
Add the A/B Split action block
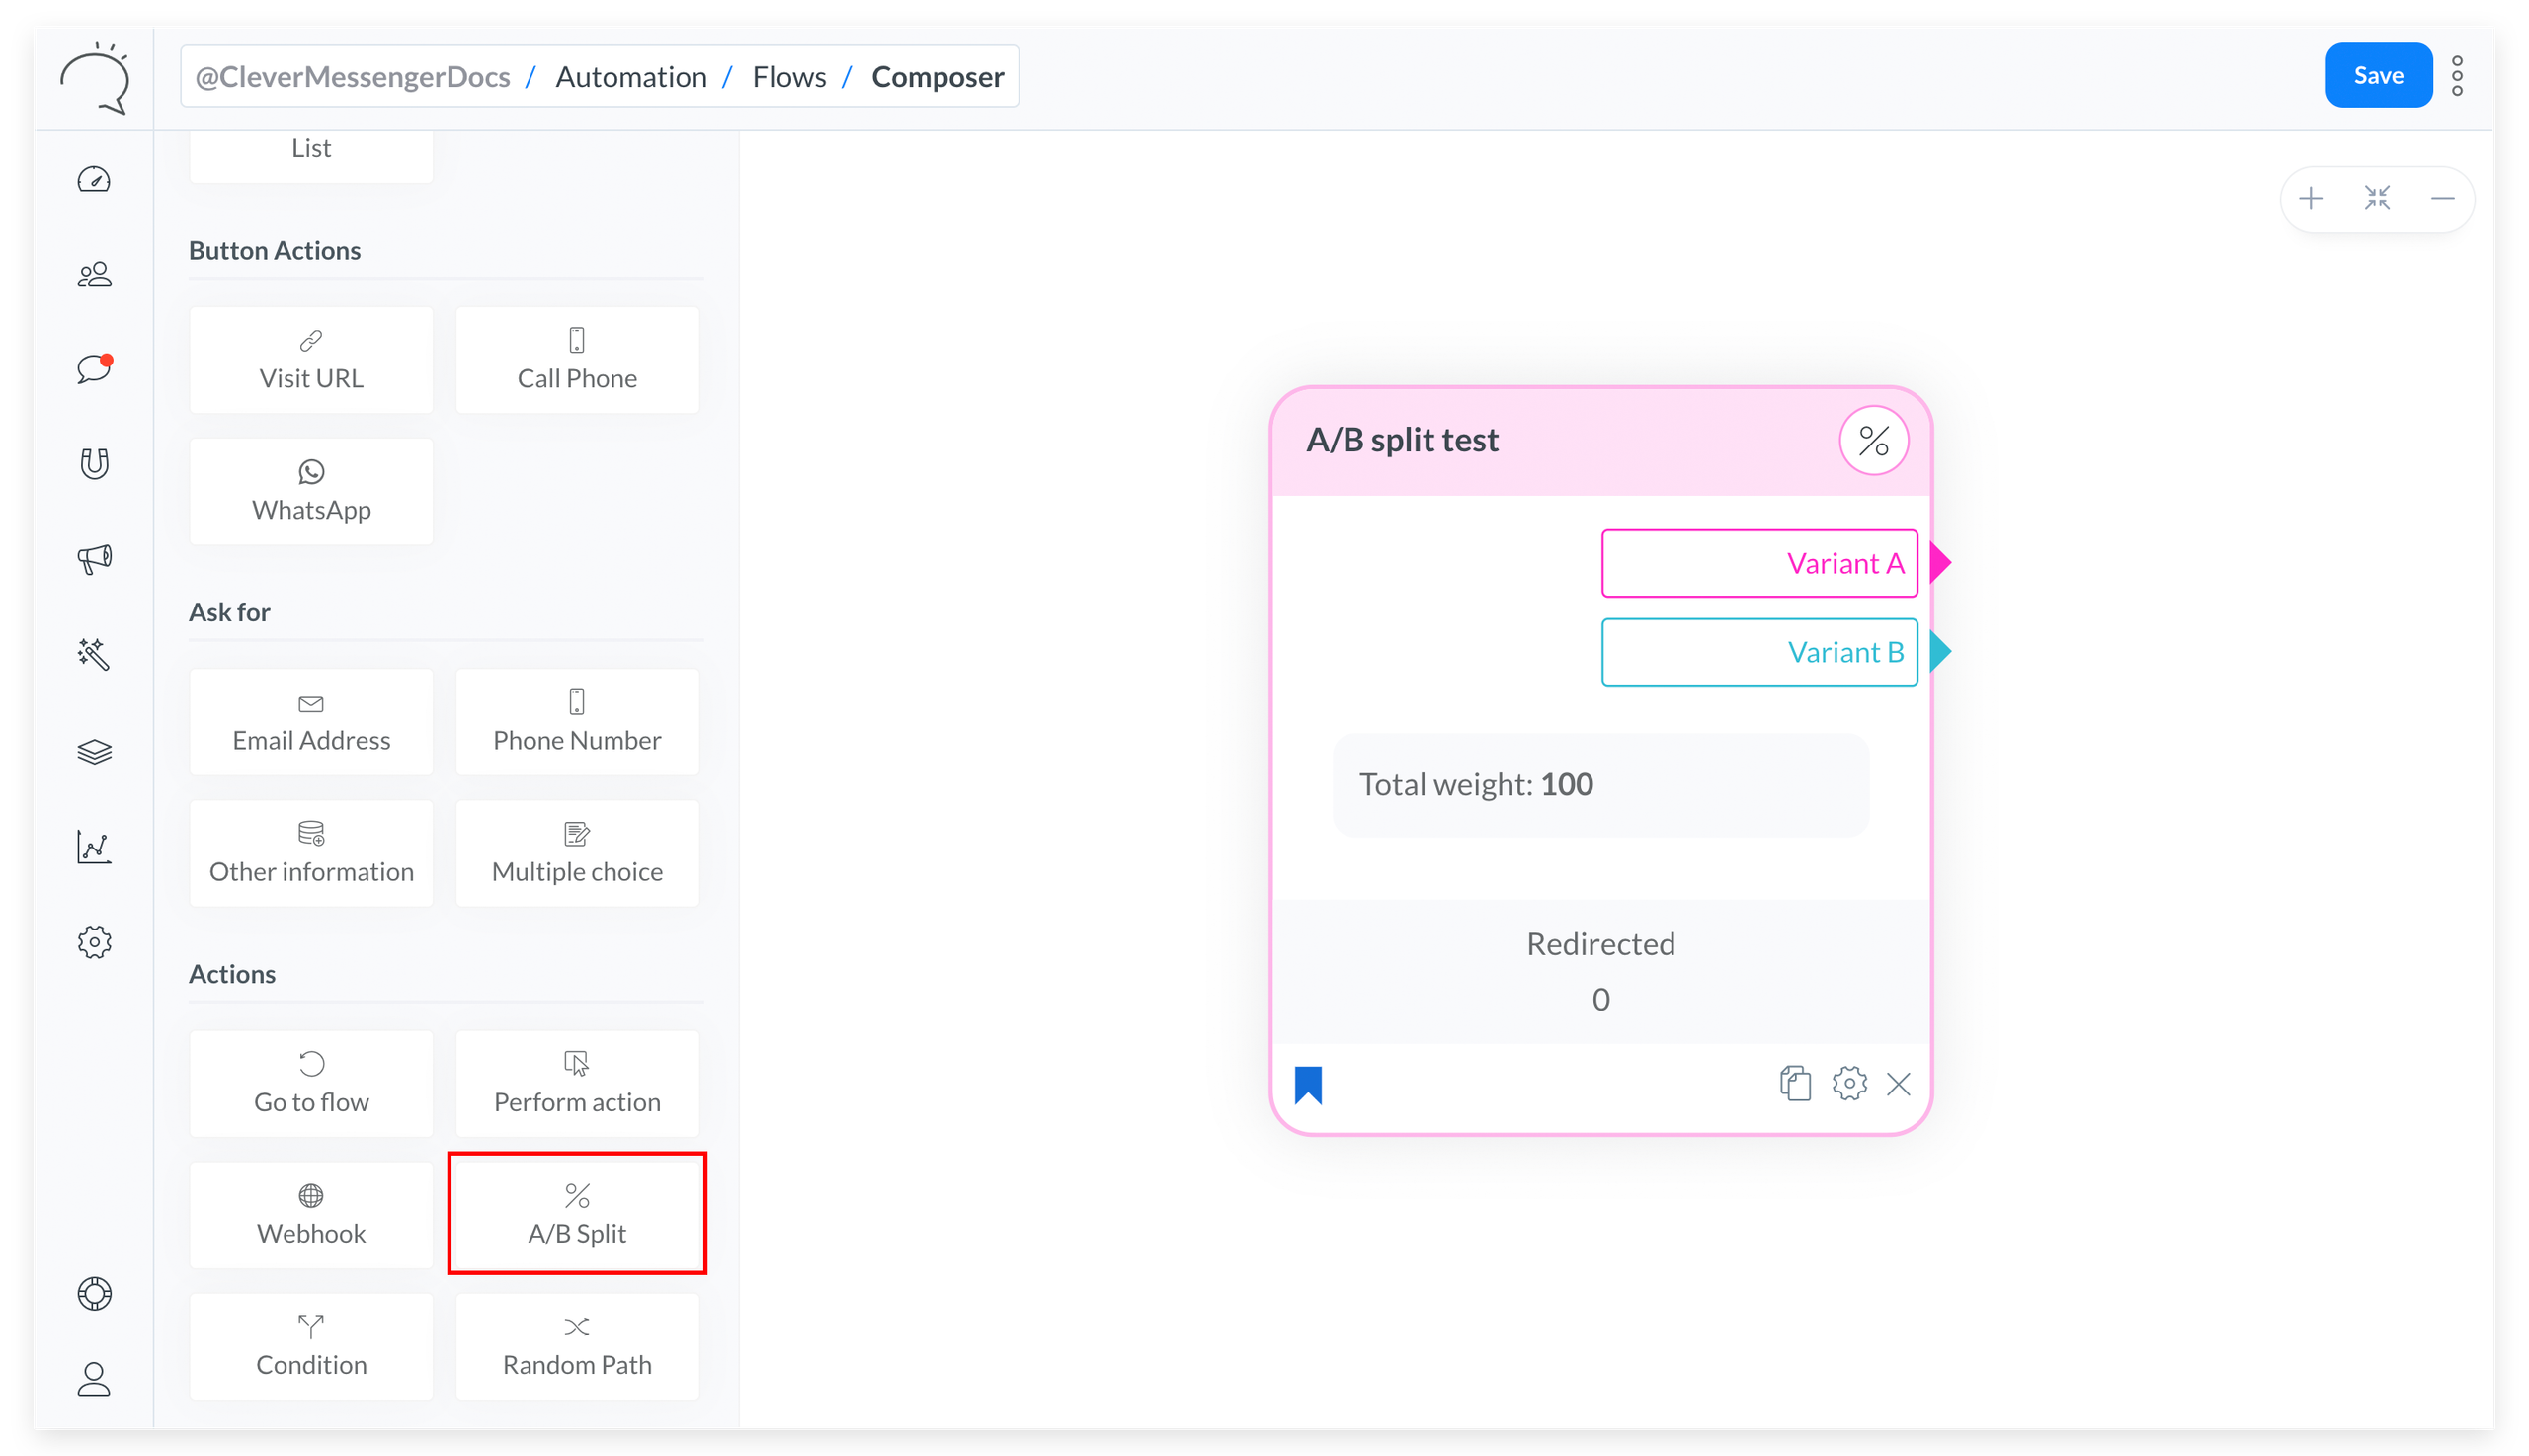point(577,1213)
